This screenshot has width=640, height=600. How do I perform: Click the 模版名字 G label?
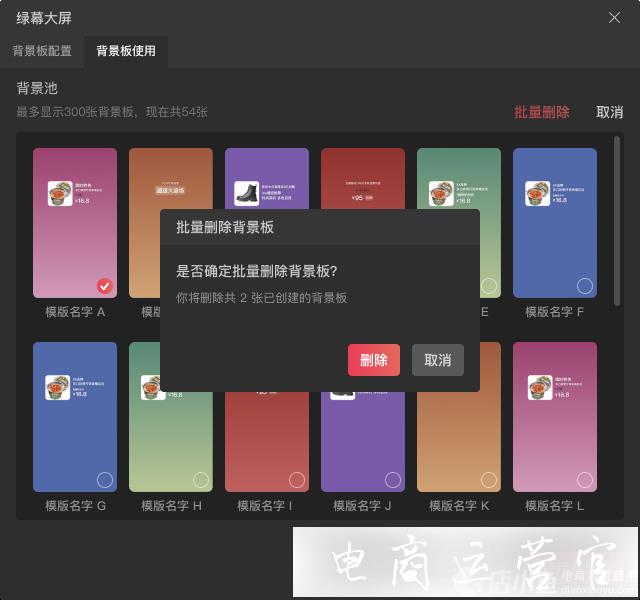click(x=76, y=506)
